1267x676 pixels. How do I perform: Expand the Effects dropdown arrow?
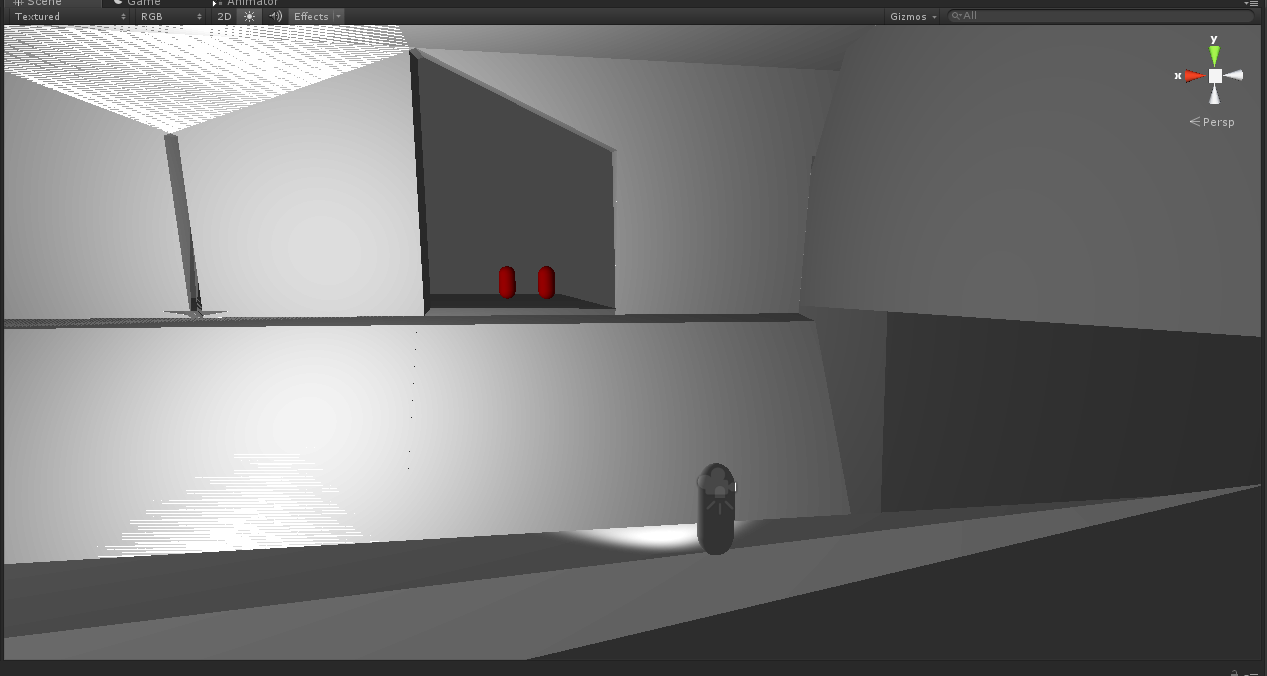pyautogui.click(x=338, y=16)
